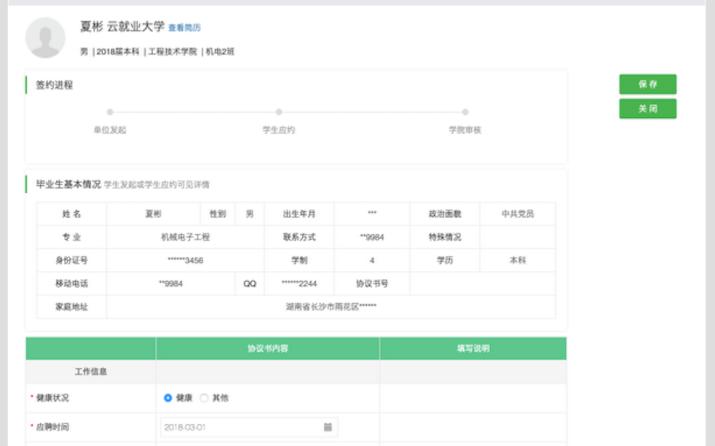Image resolution: width=715 pixels, height=446 pixels.
Task: Click the 学生应约 progress step dot
Action: (x=278, y=112)
